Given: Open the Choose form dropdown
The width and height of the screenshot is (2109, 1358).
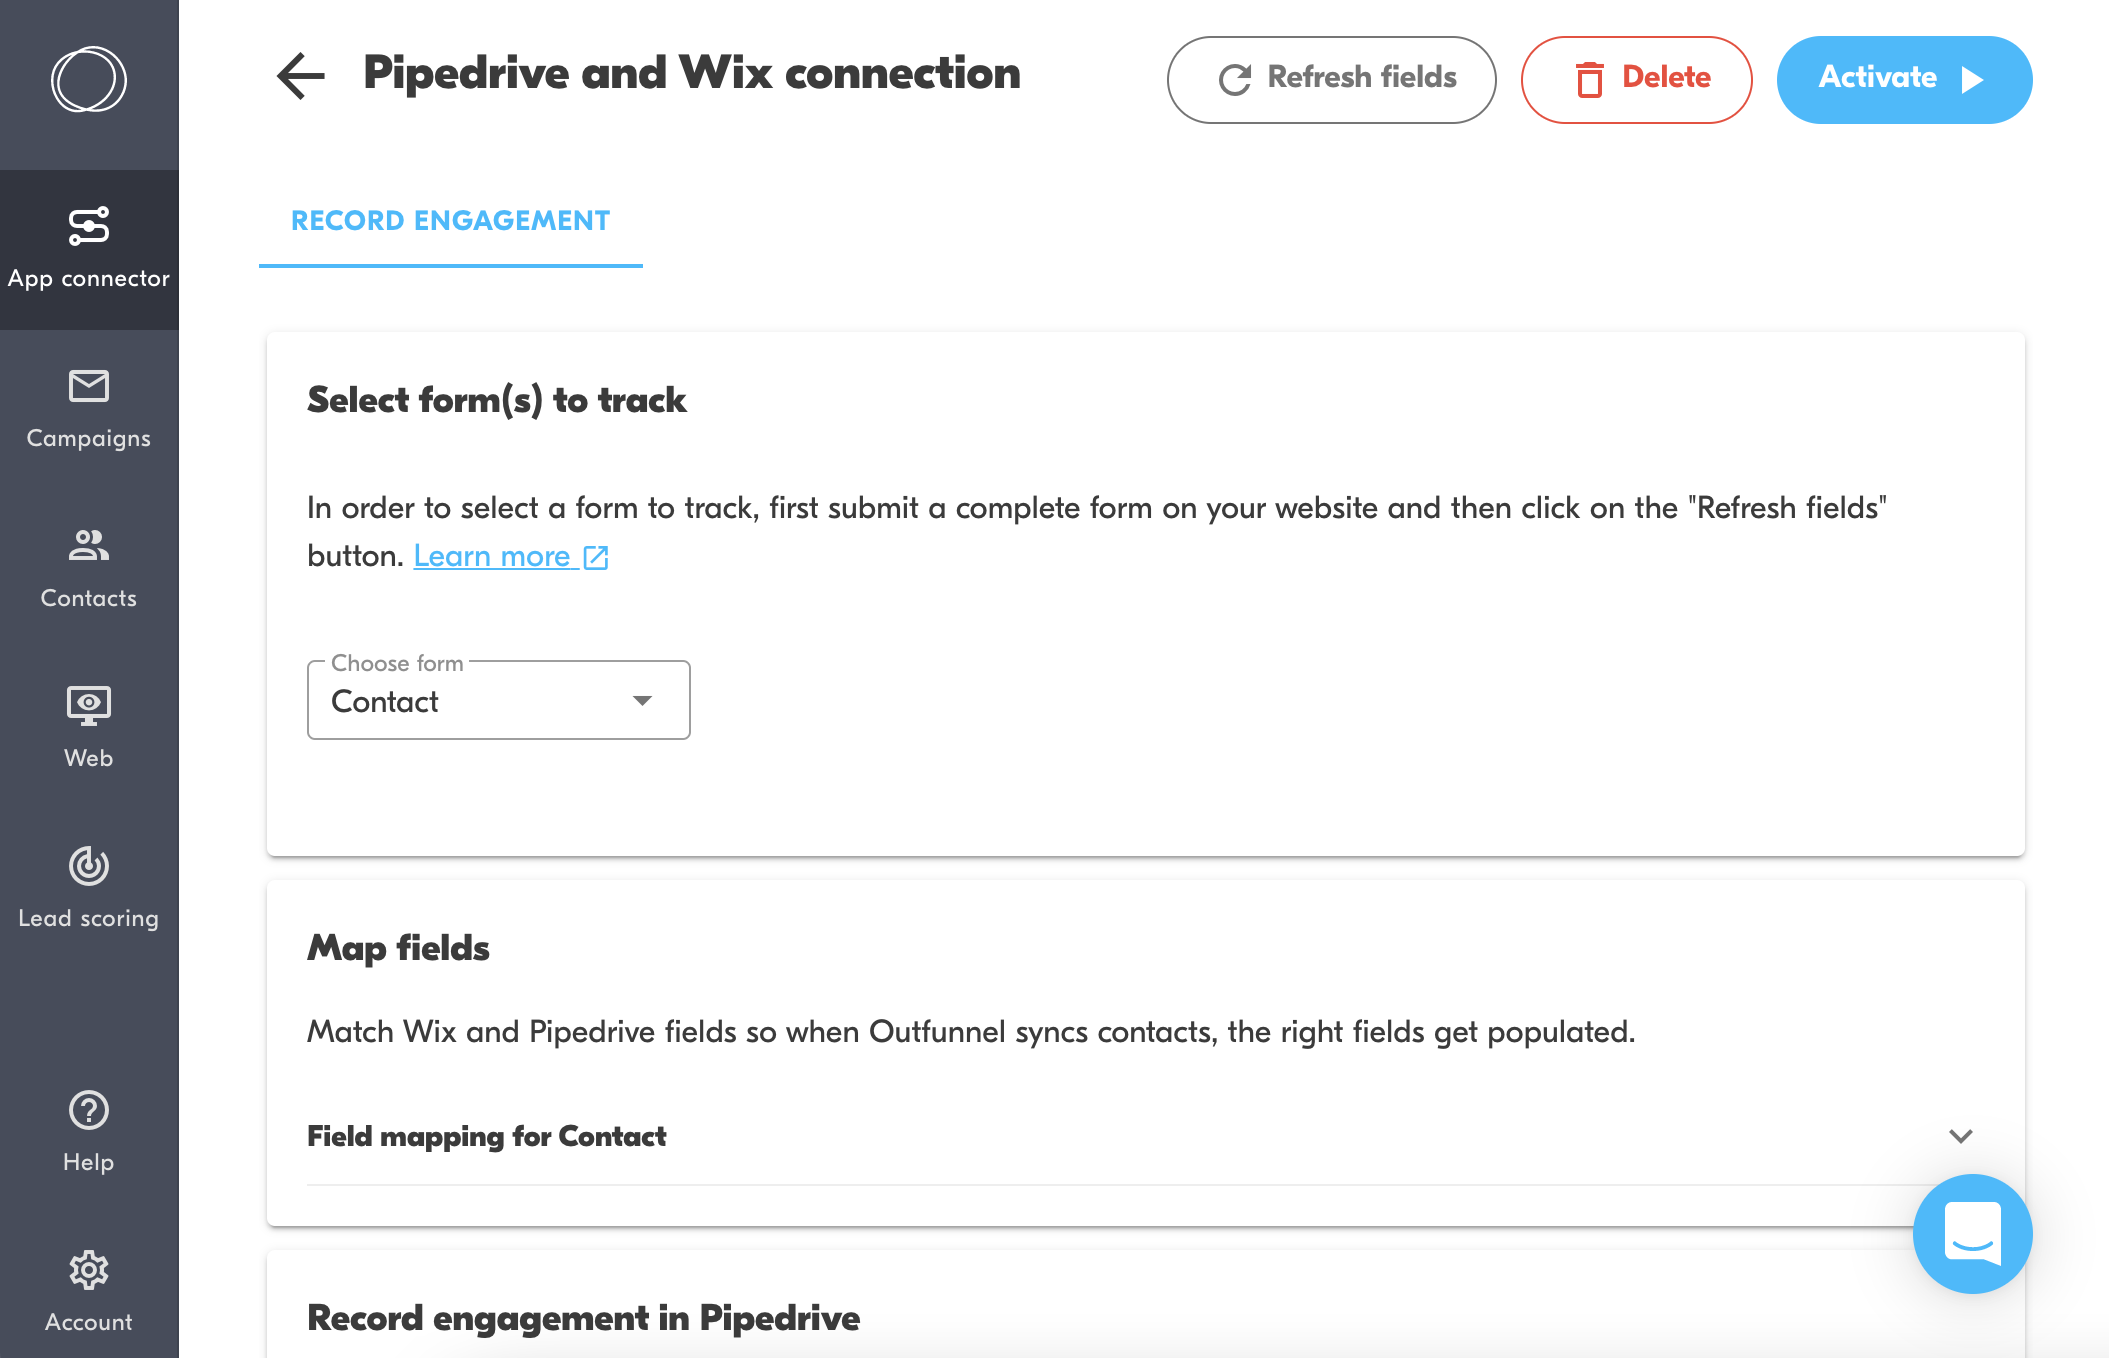Looking at the screenshot, I should click(x=498, y=701).
